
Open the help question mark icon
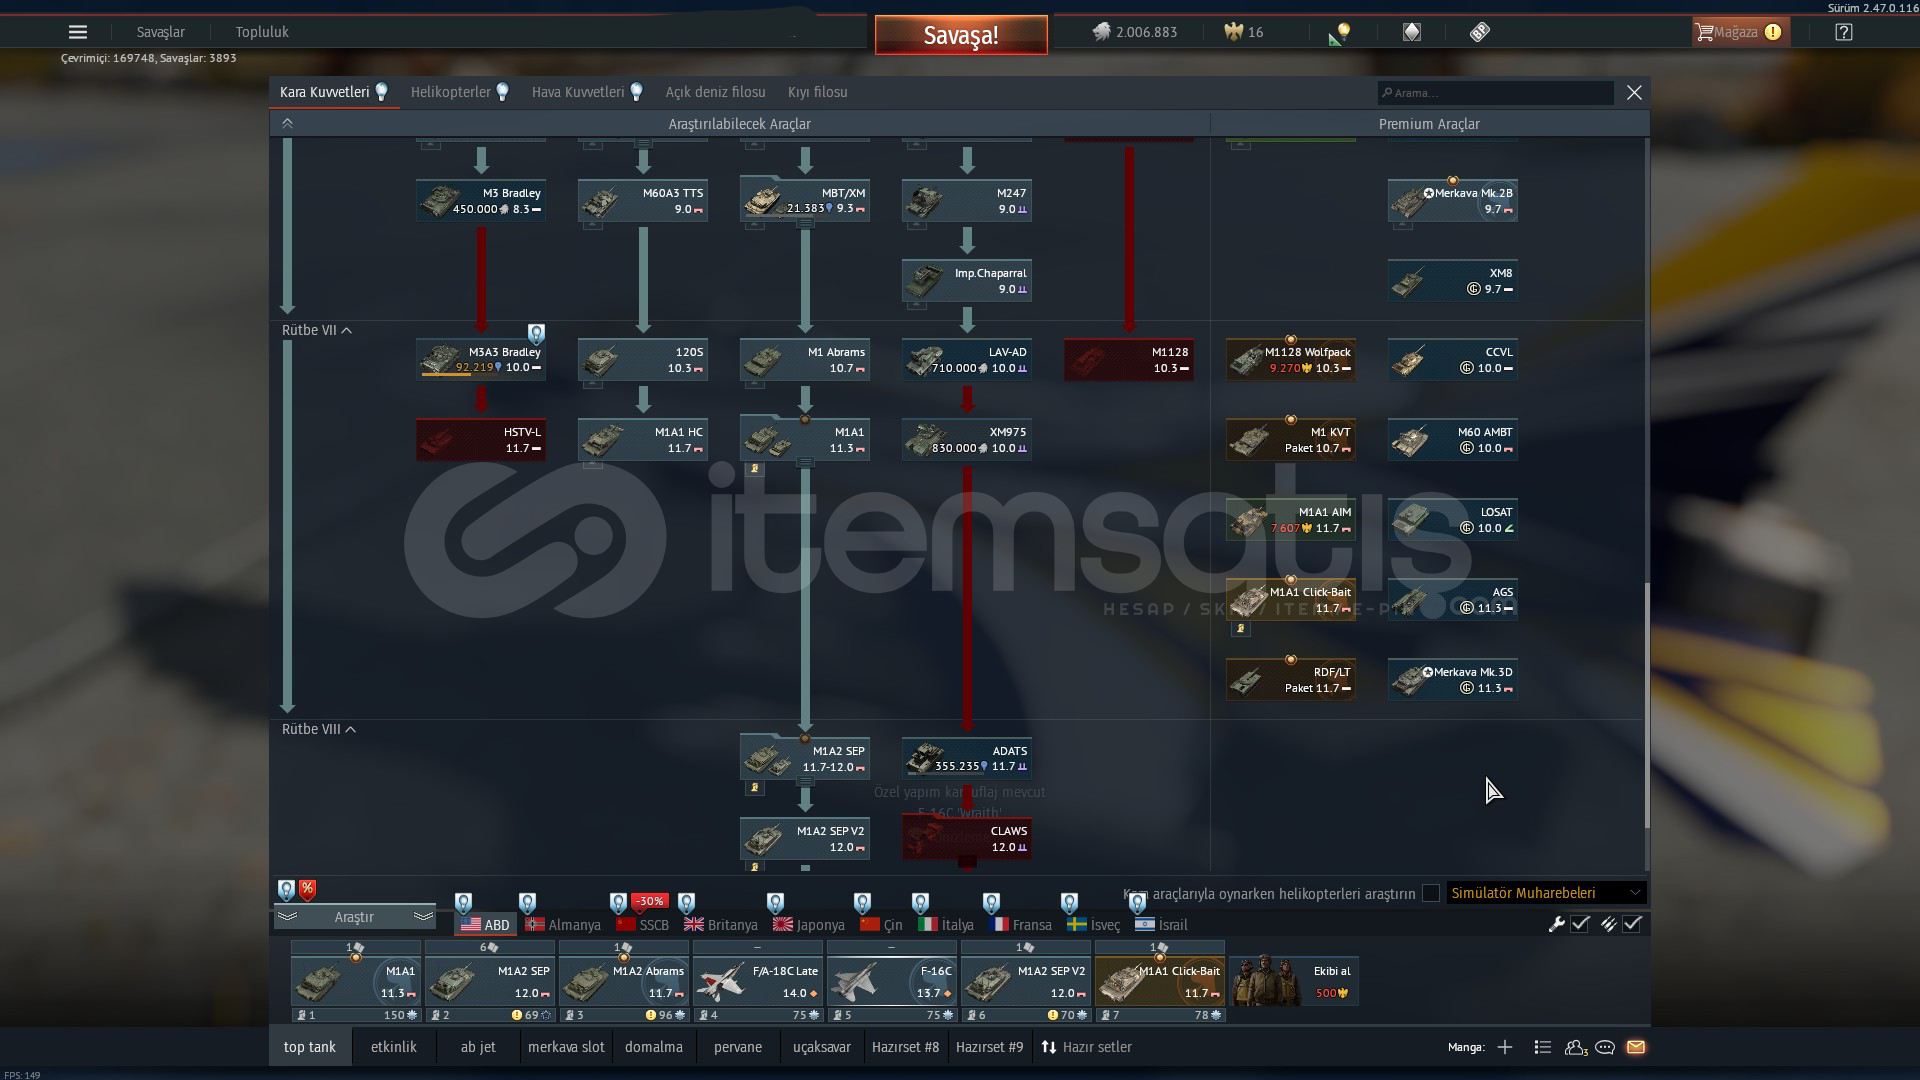(1844, 32)
